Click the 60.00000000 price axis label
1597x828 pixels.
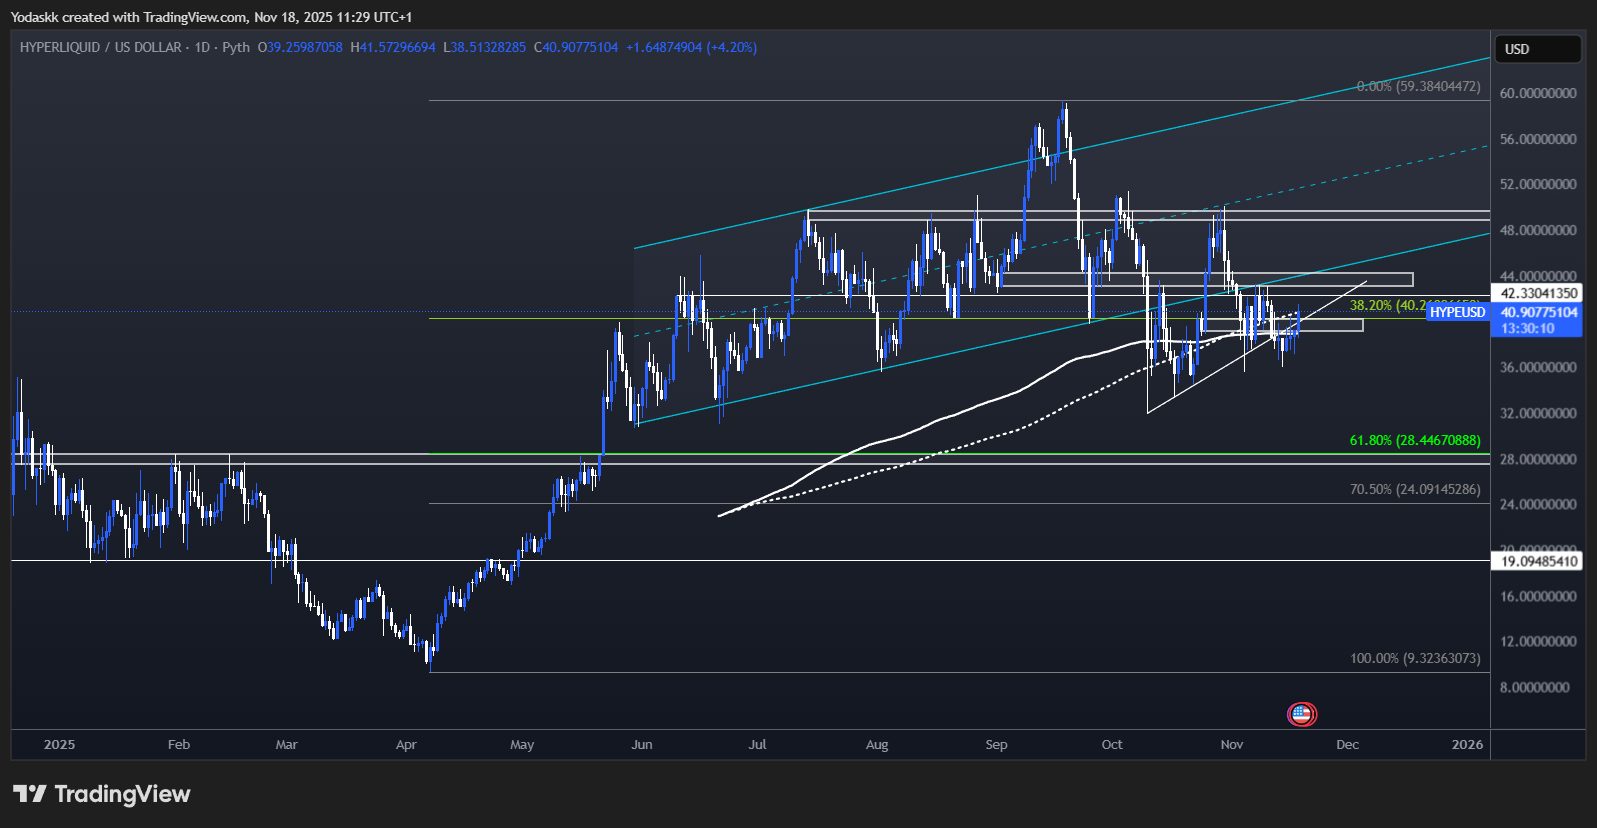pos(1538,93)
